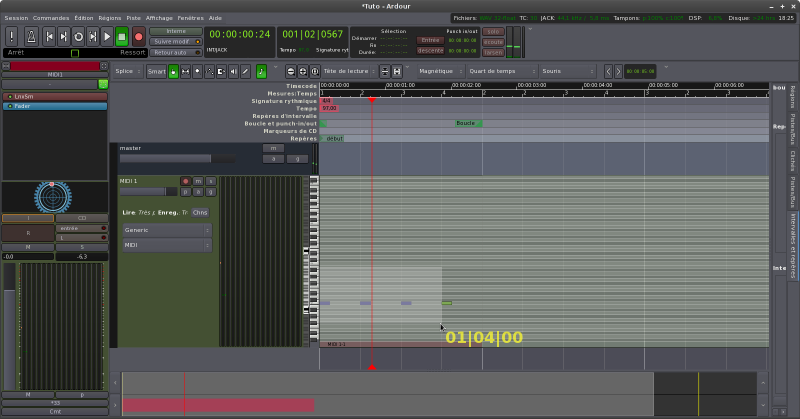Open the Session menu
The image size is (800, 419).
[16, 18]
